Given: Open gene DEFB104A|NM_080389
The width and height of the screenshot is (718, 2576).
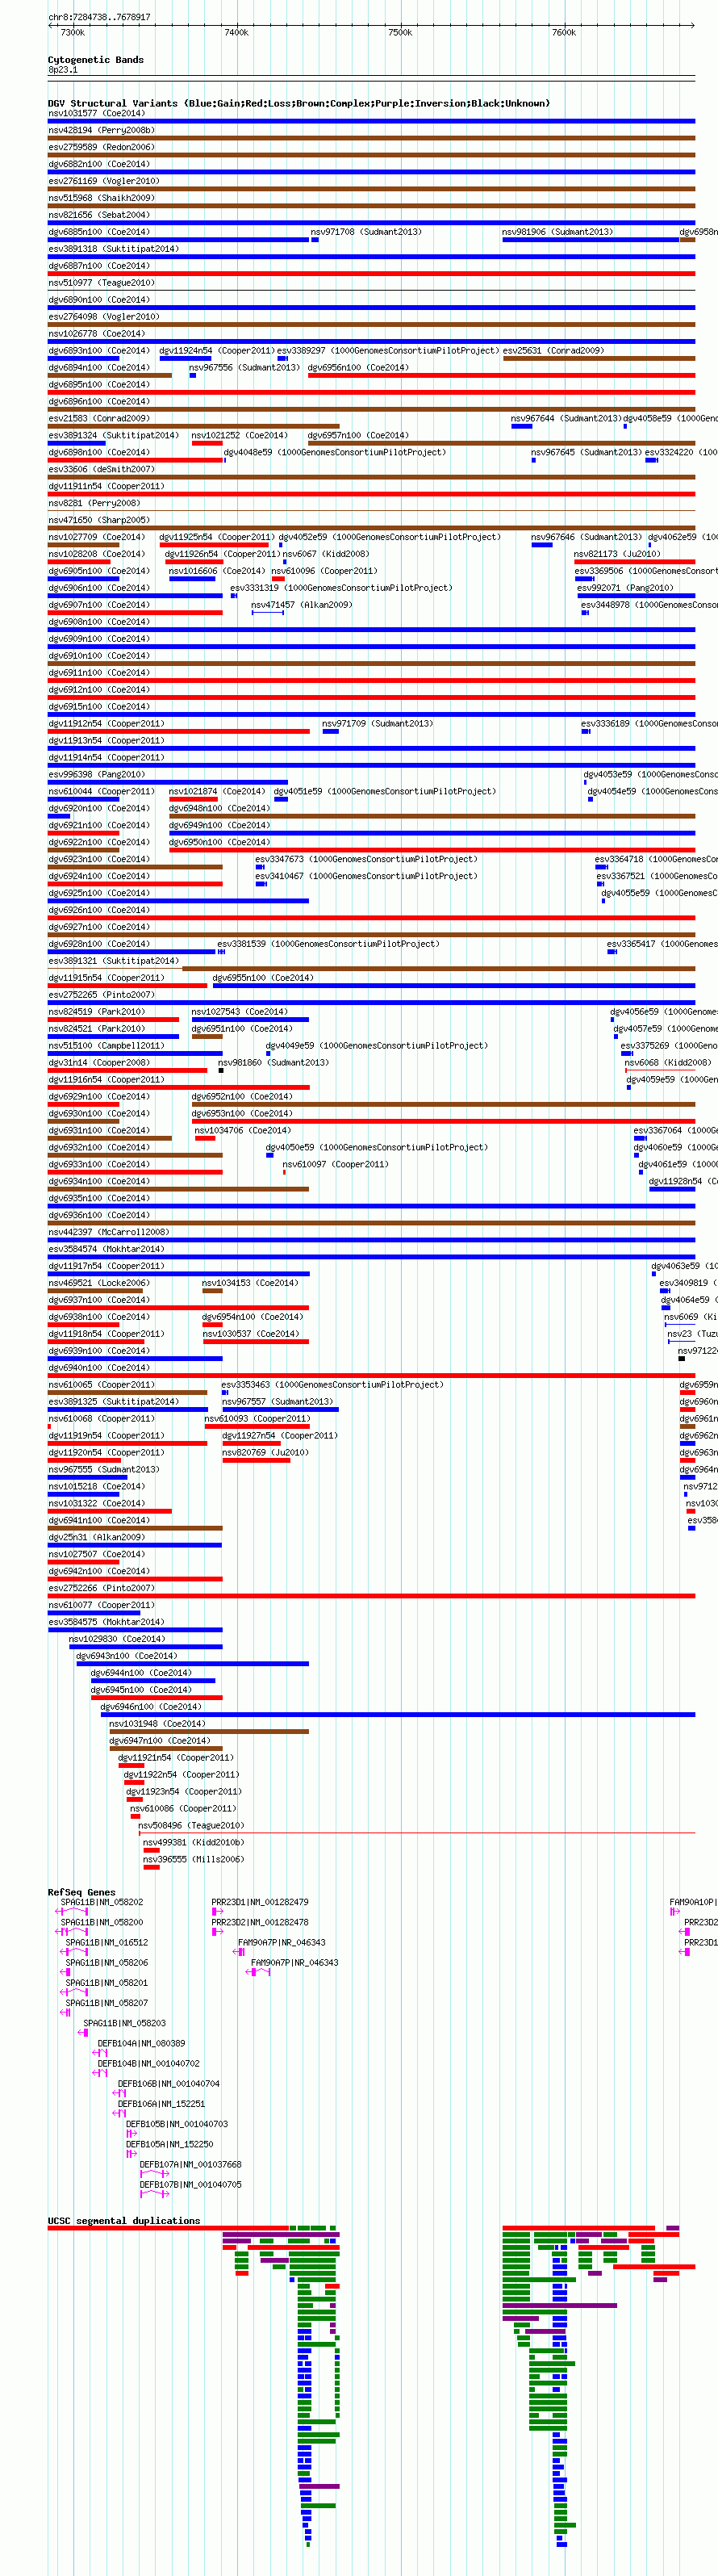Looking at the screenshot, I should (141, 2044).
